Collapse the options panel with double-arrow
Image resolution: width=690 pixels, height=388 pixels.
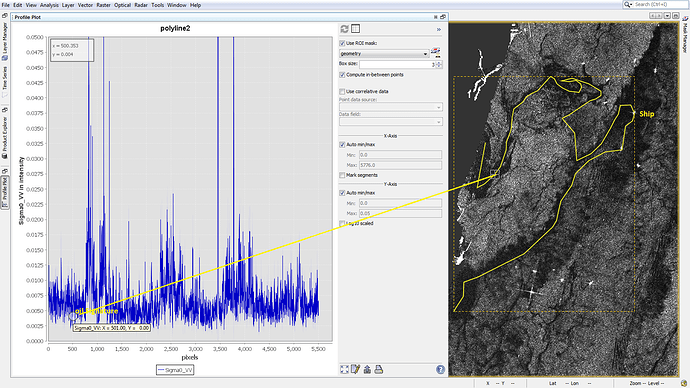tap(438, 29)
